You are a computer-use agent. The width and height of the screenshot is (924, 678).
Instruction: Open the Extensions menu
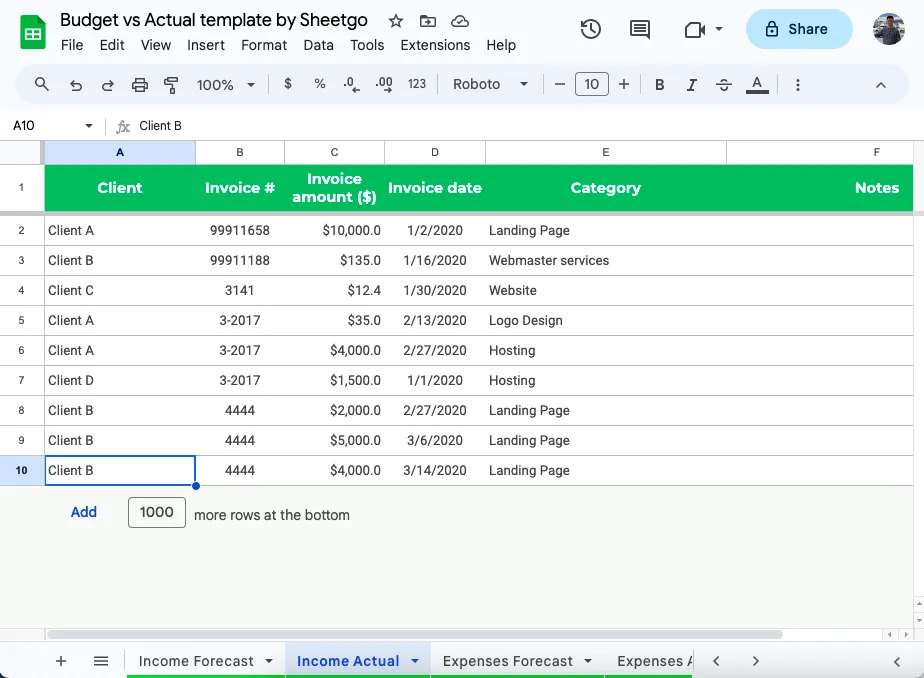tap(435, 45)
